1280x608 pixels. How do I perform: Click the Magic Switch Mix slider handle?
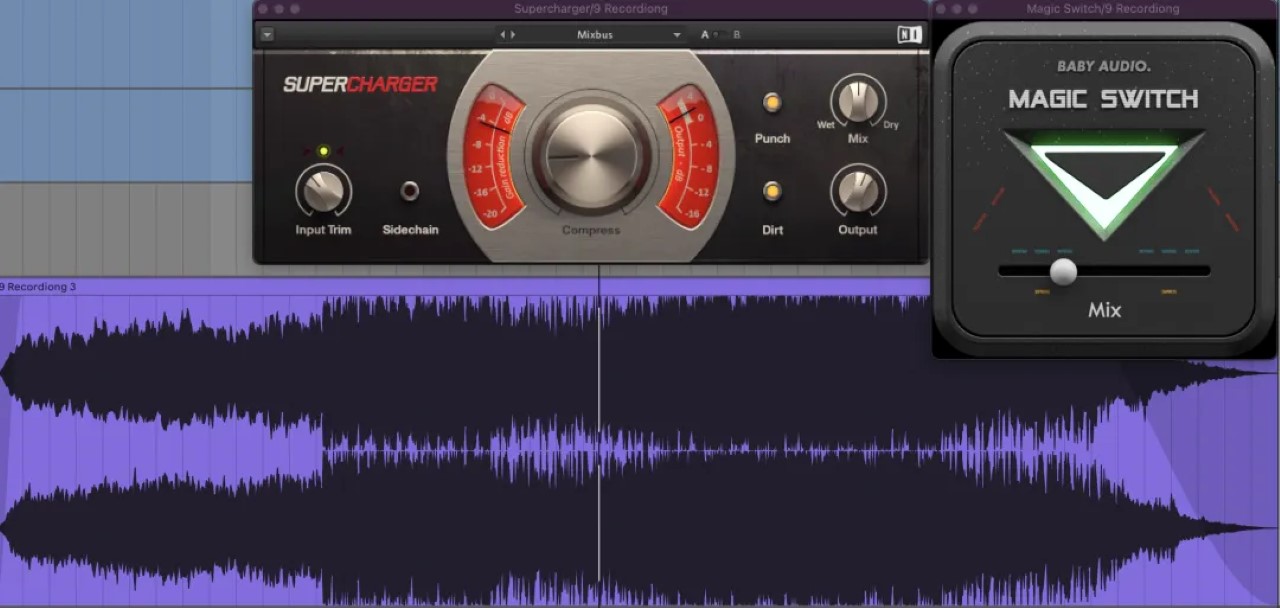point(1064,271)
